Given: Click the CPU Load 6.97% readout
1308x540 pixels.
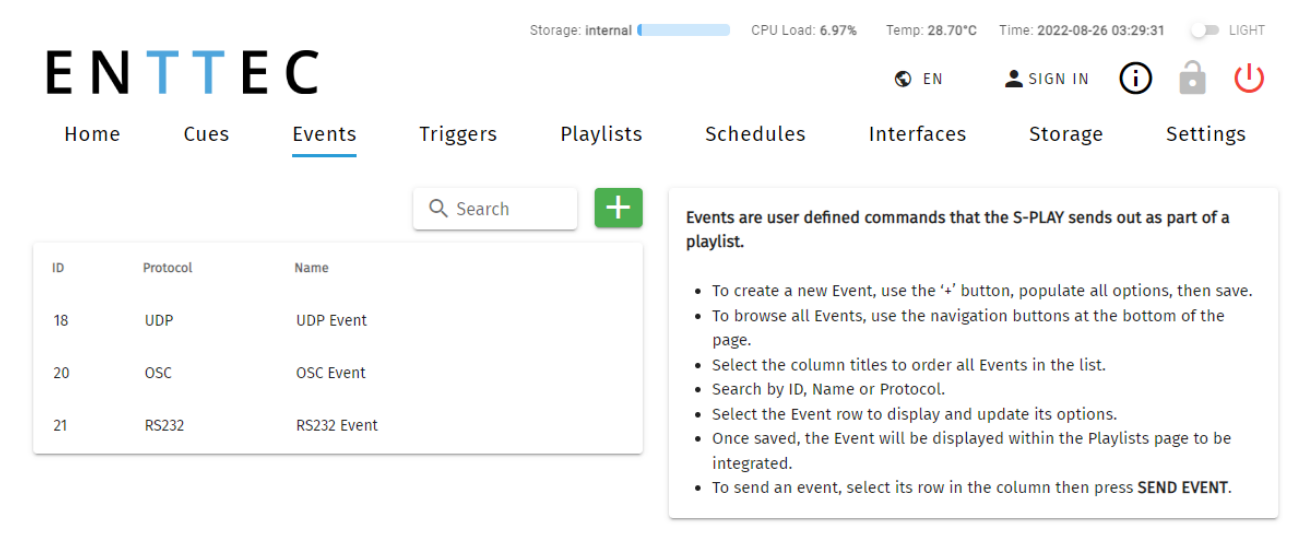Looking at the screenshot, I should click(804, 31).
